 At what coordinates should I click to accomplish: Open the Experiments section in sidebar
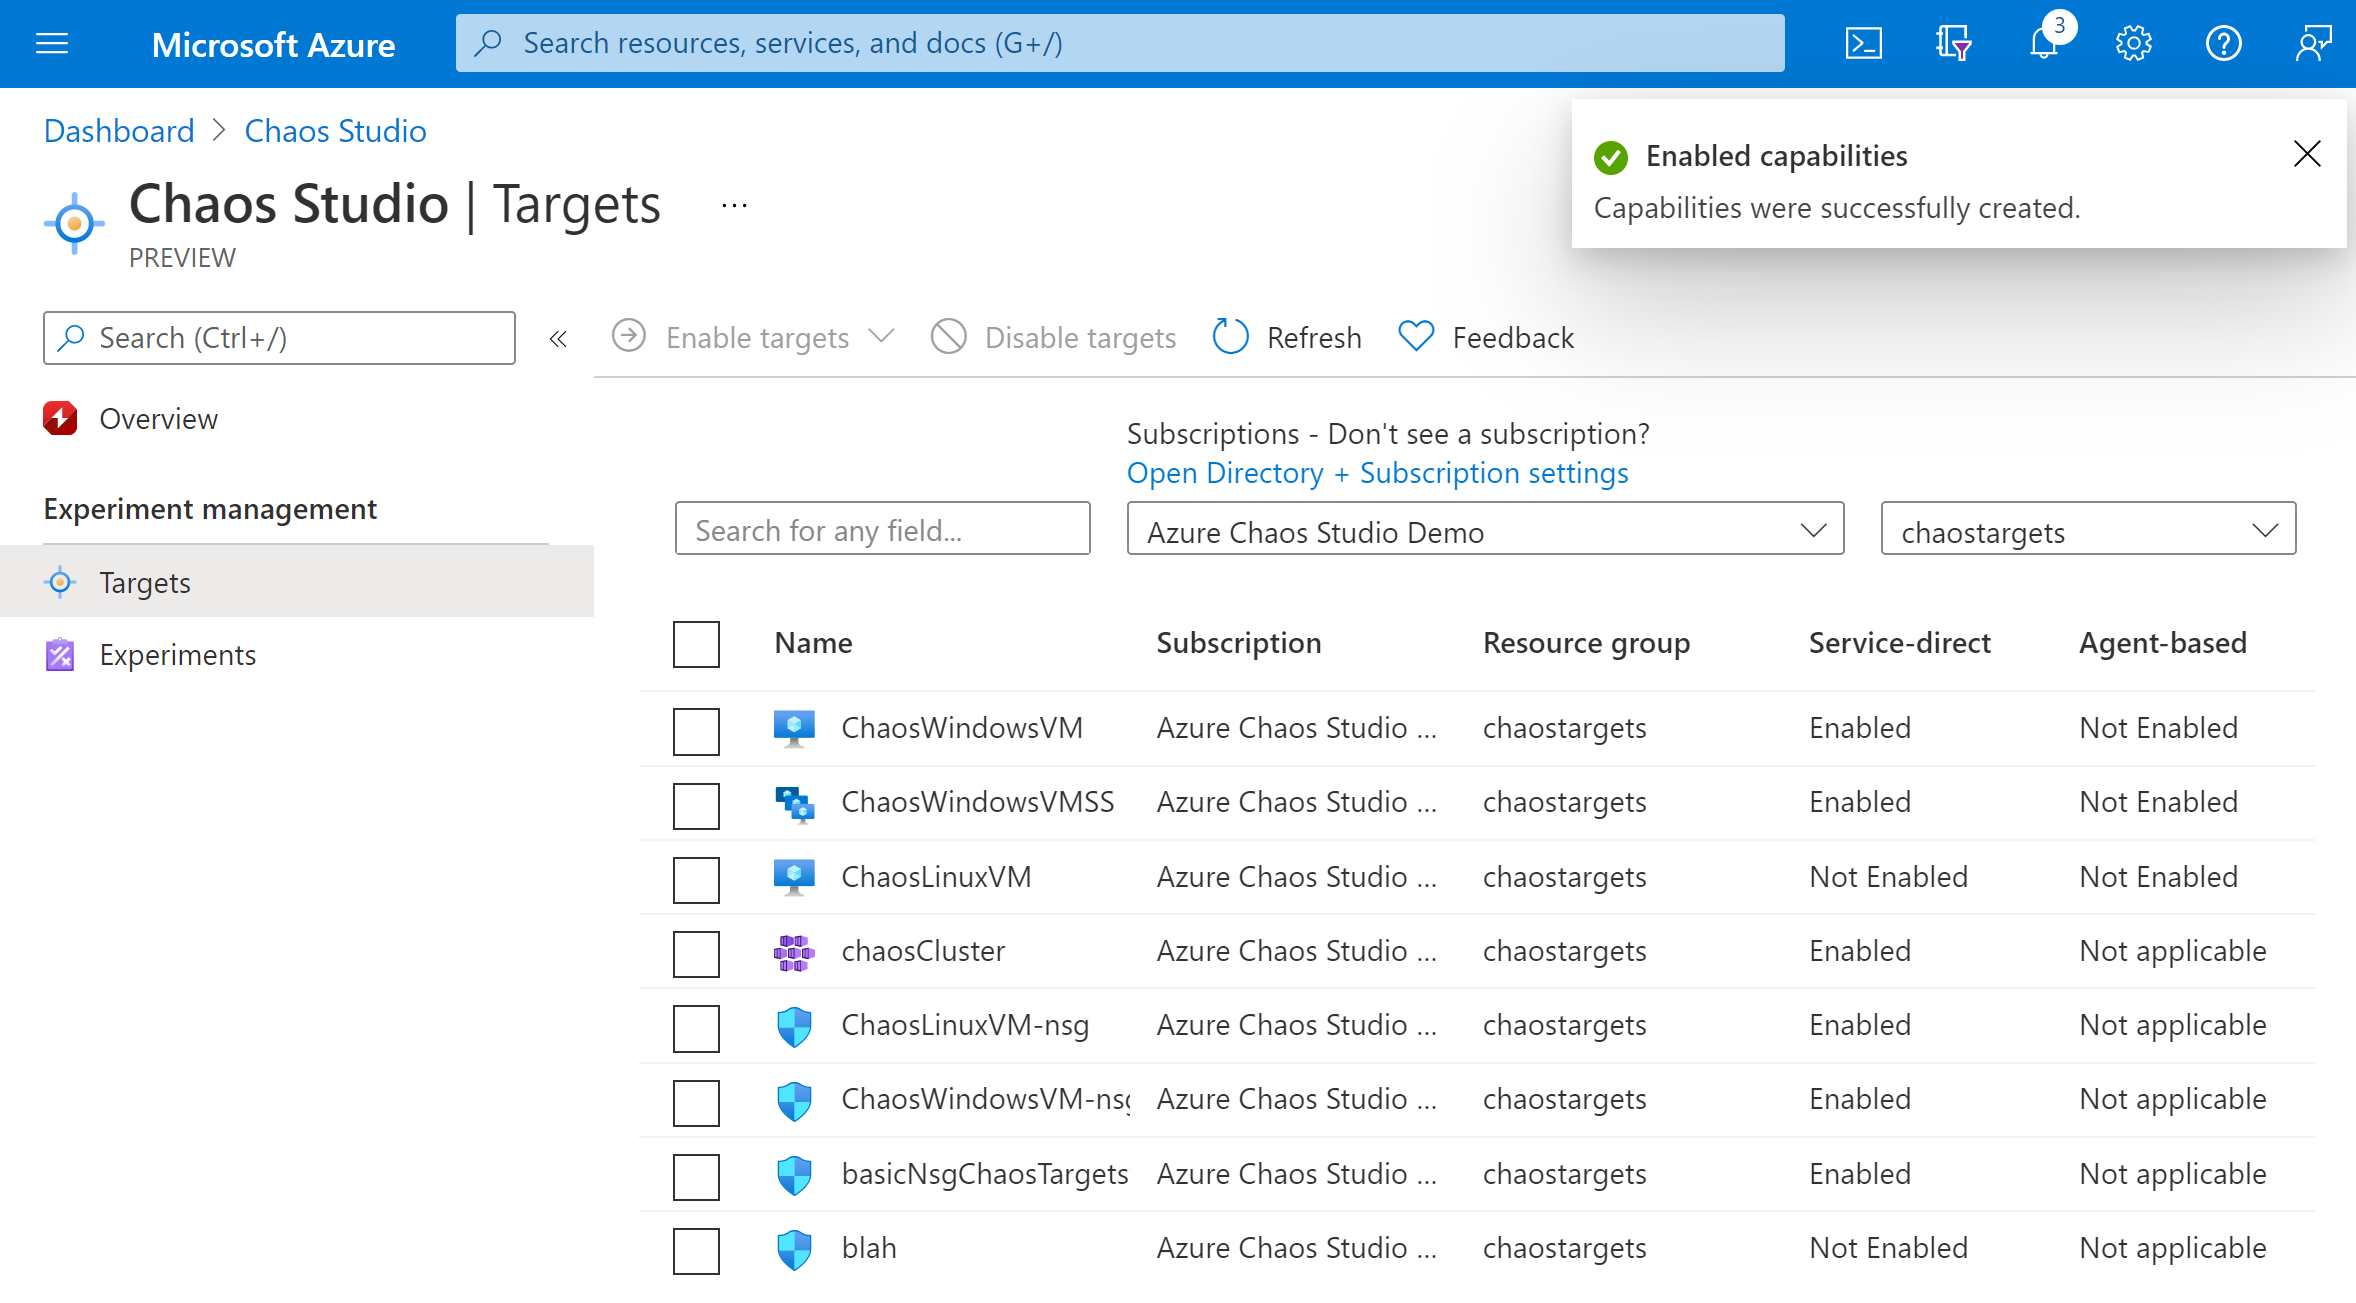(x=178, y=653)
